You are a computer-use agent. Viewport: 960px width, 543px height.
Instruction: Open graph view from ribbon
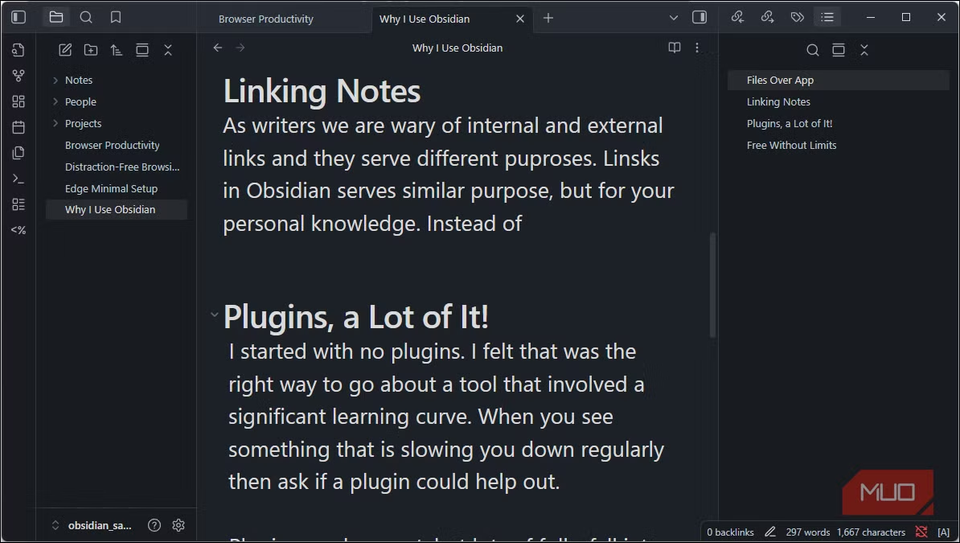point(18,75)
